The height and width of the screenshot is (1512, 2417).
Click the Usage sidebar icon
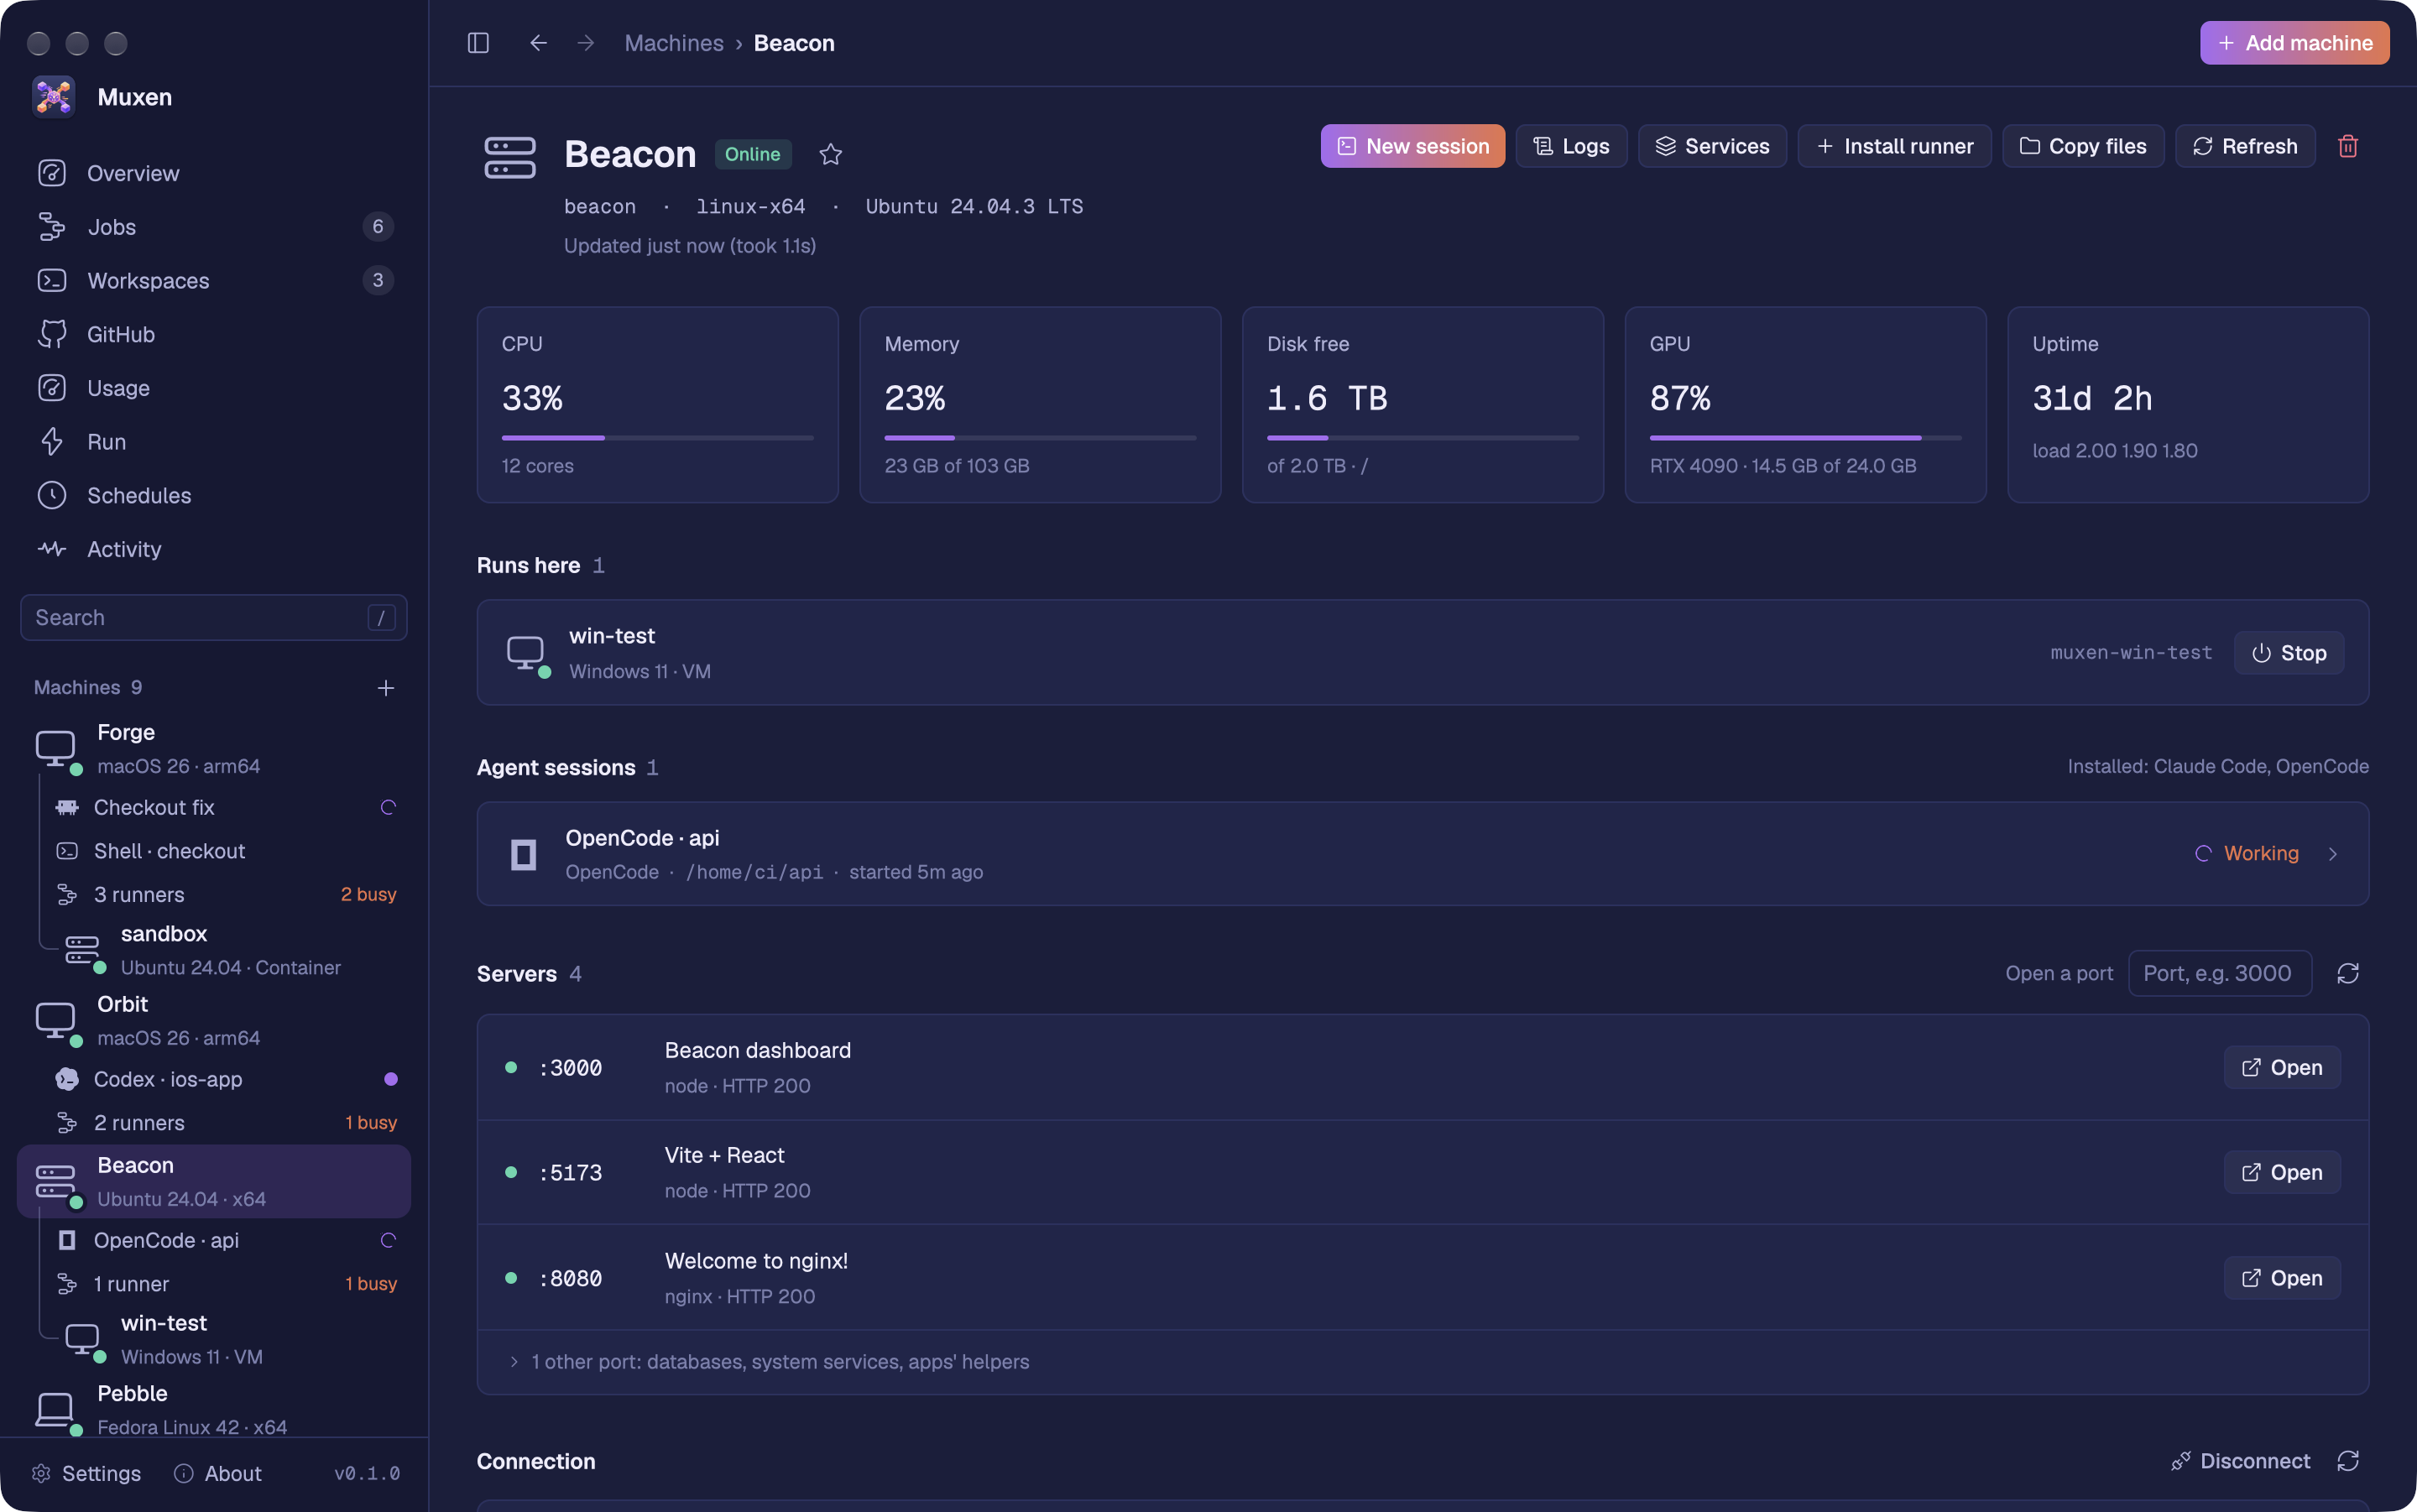click(52, 388)
